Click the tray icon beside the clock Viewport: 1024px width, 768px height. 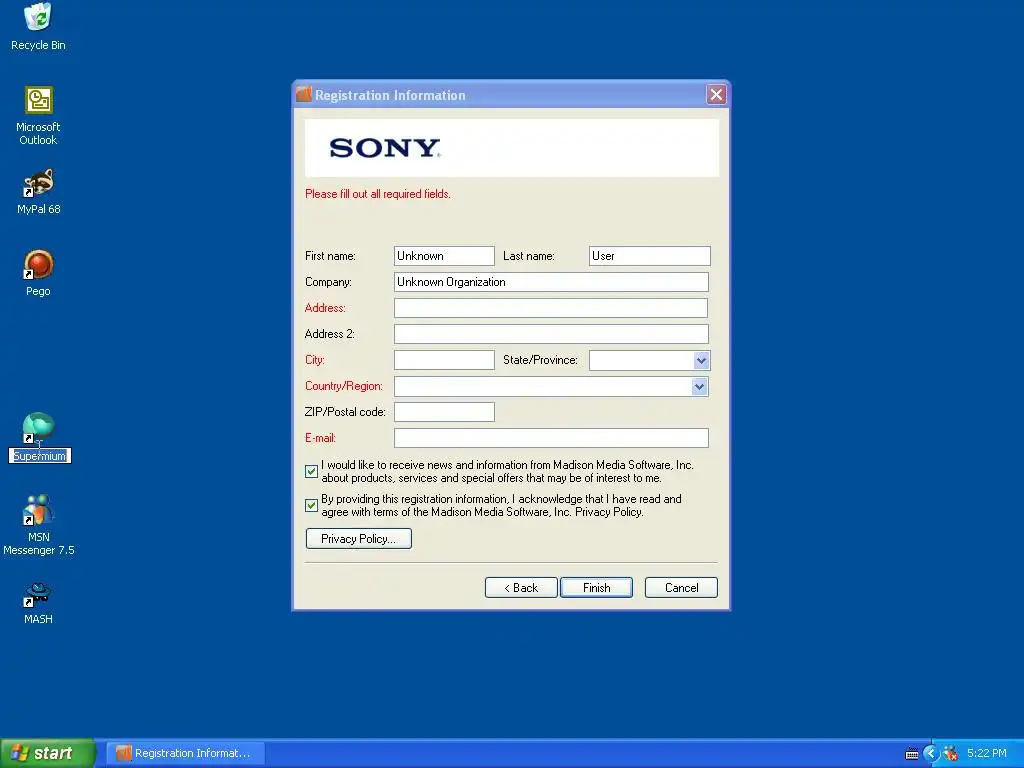pyautogui.click(x=951, y=754)
